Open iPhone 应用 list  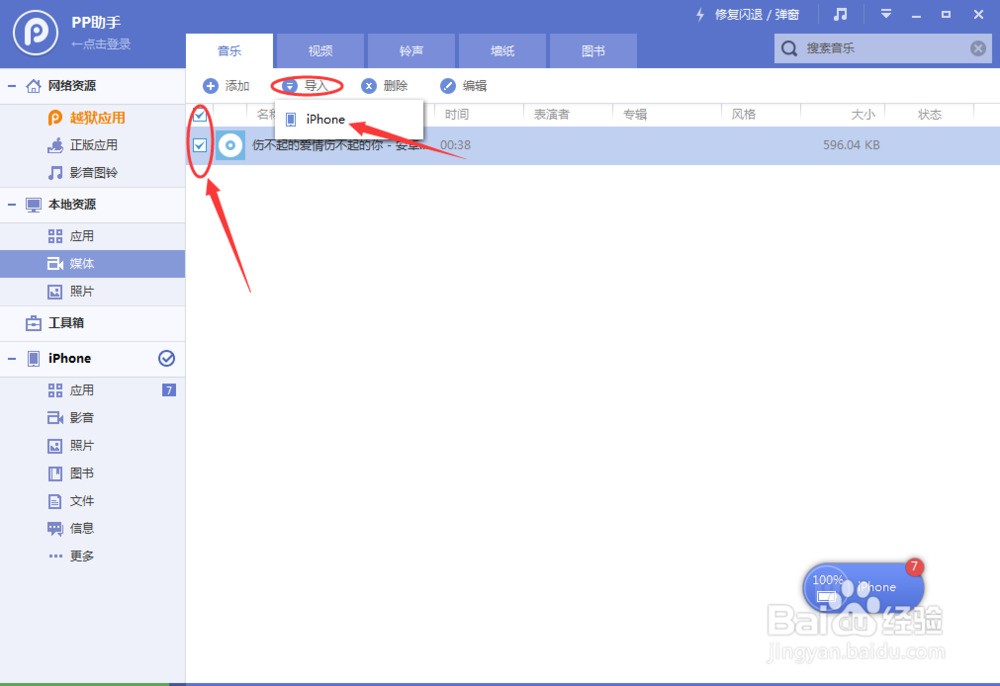[82, 390]
